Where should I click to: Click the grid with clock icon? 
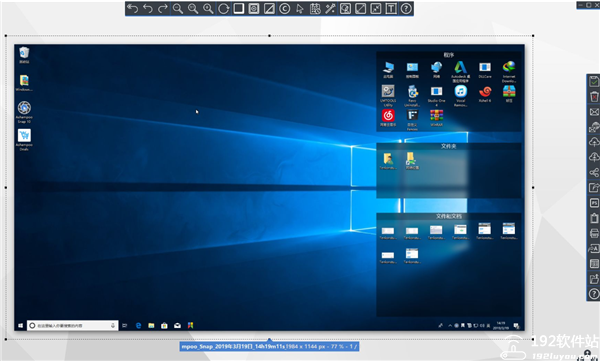(x=315, y=8)
